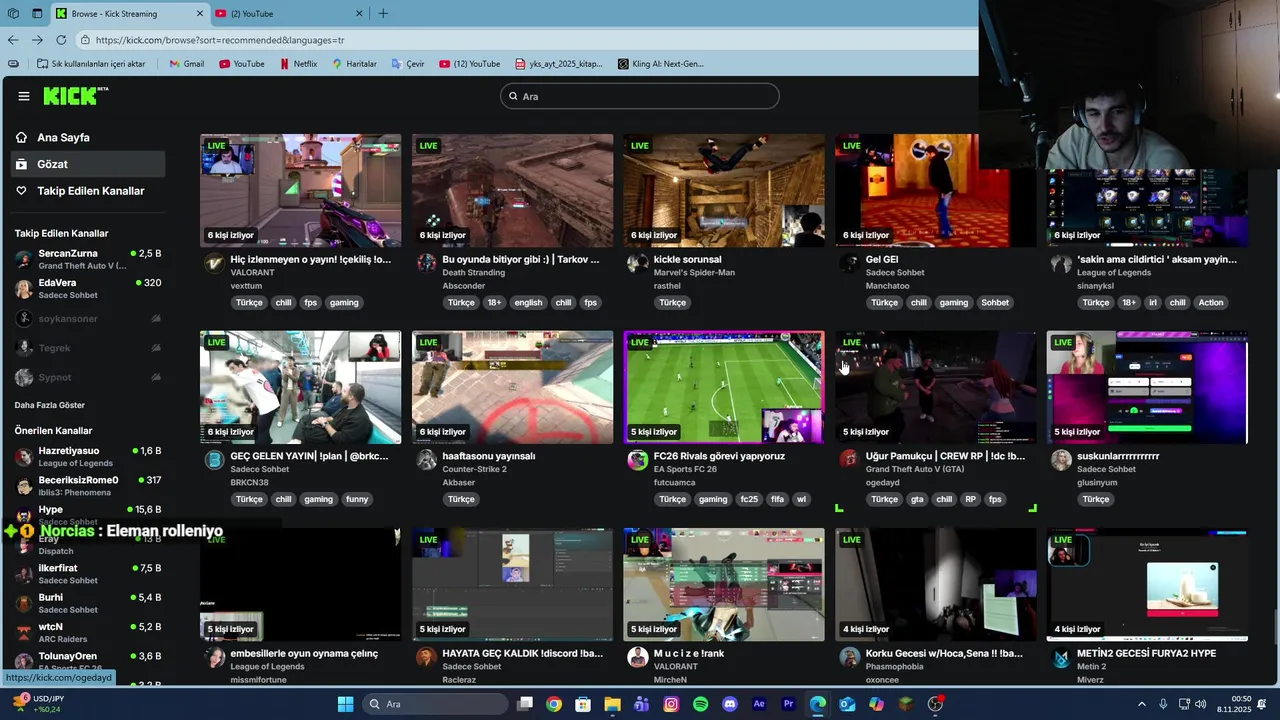Open the FC26 Rivals stream thumbnail
The width and height of the screenshot is (1280, 720).
click(724, 387)
